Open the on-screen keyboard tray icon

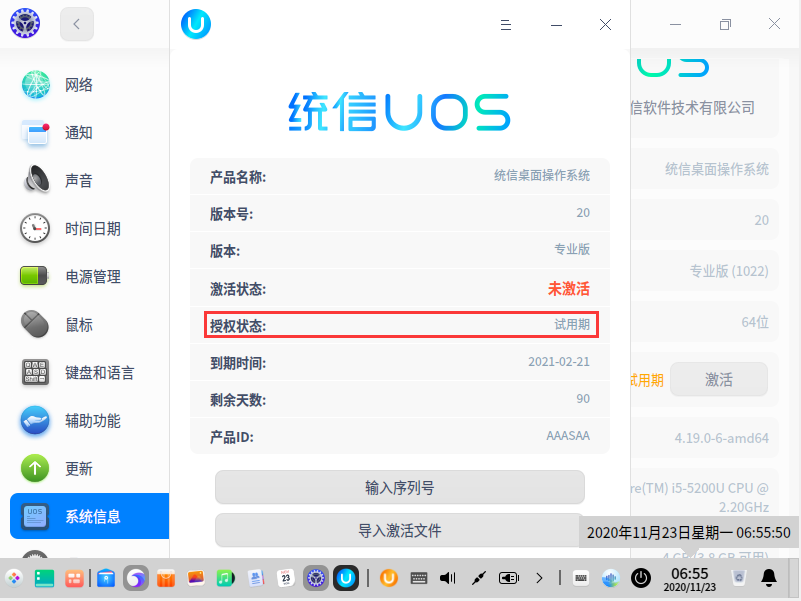[419, 578]
